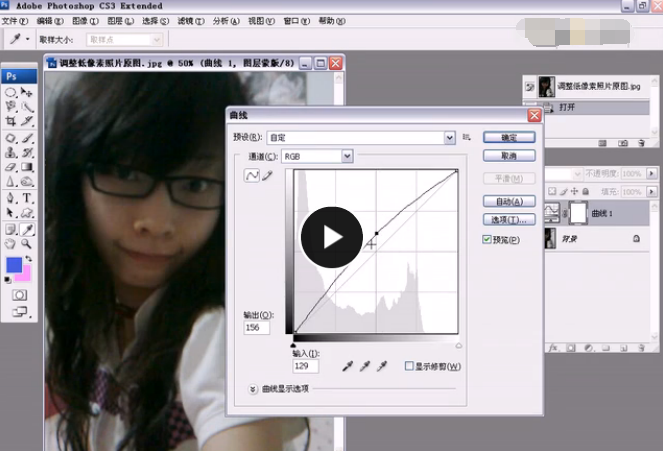Open the eyedropper tool preset picker arrow

coord(27,39)
